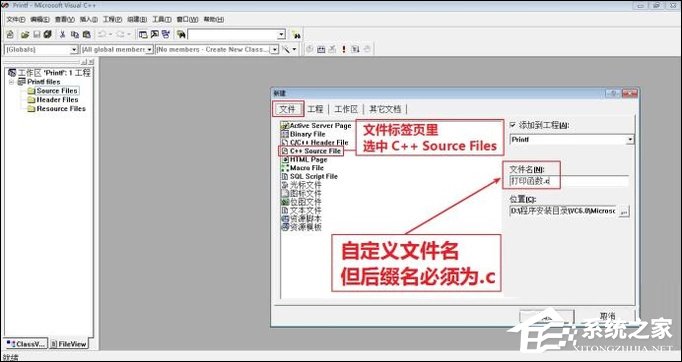682x362 pixels.
Task: Click the WizardBar wand action icon
Action: 286,49
